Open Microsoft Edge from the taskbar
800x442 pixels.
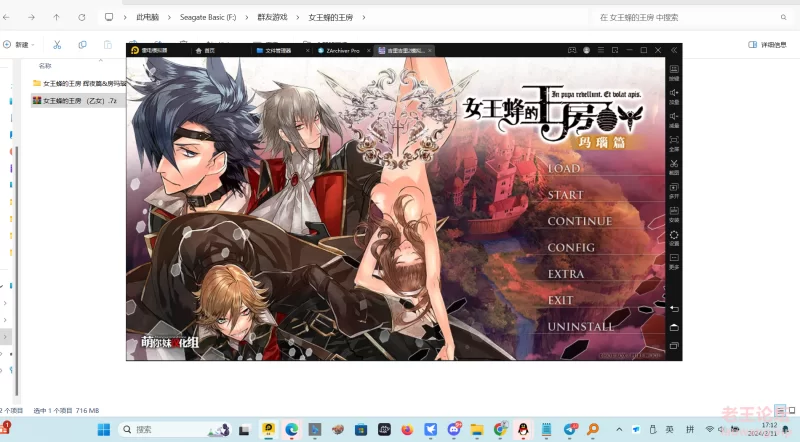(291, 430)
